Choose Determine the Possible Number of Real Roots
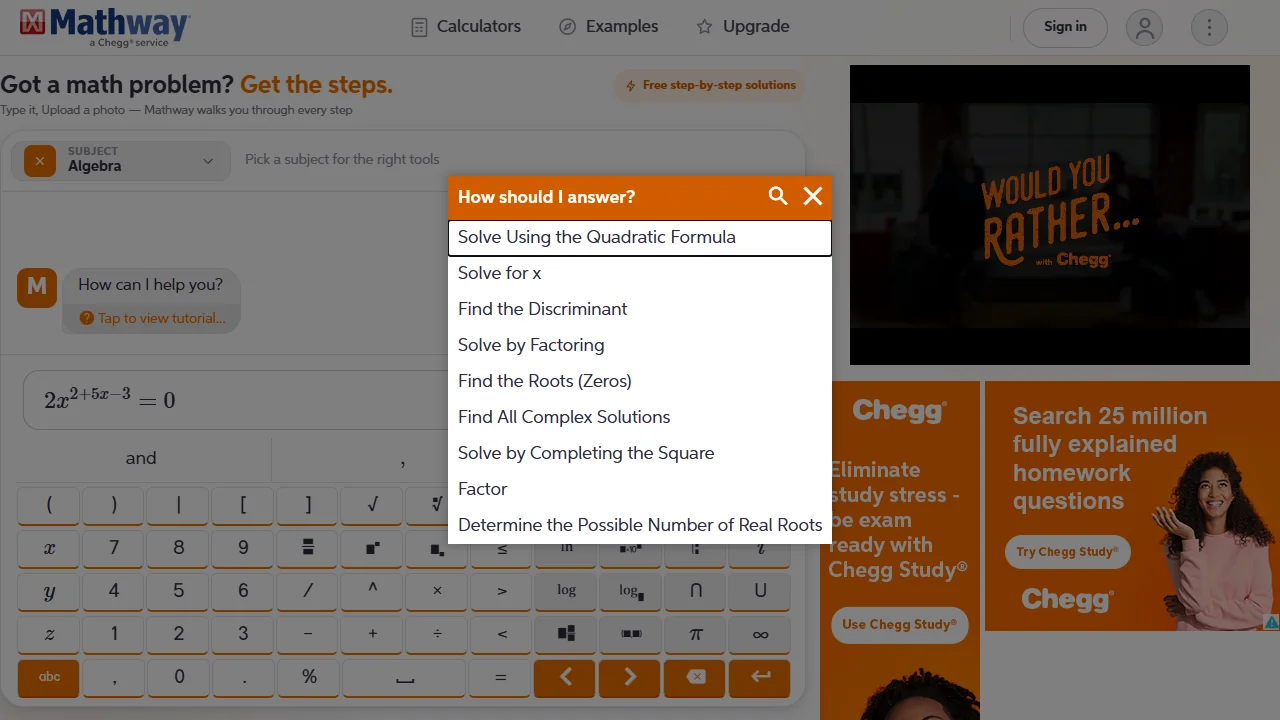The height and width of the screenshot is (720, 1280). [x=640, y=525]
